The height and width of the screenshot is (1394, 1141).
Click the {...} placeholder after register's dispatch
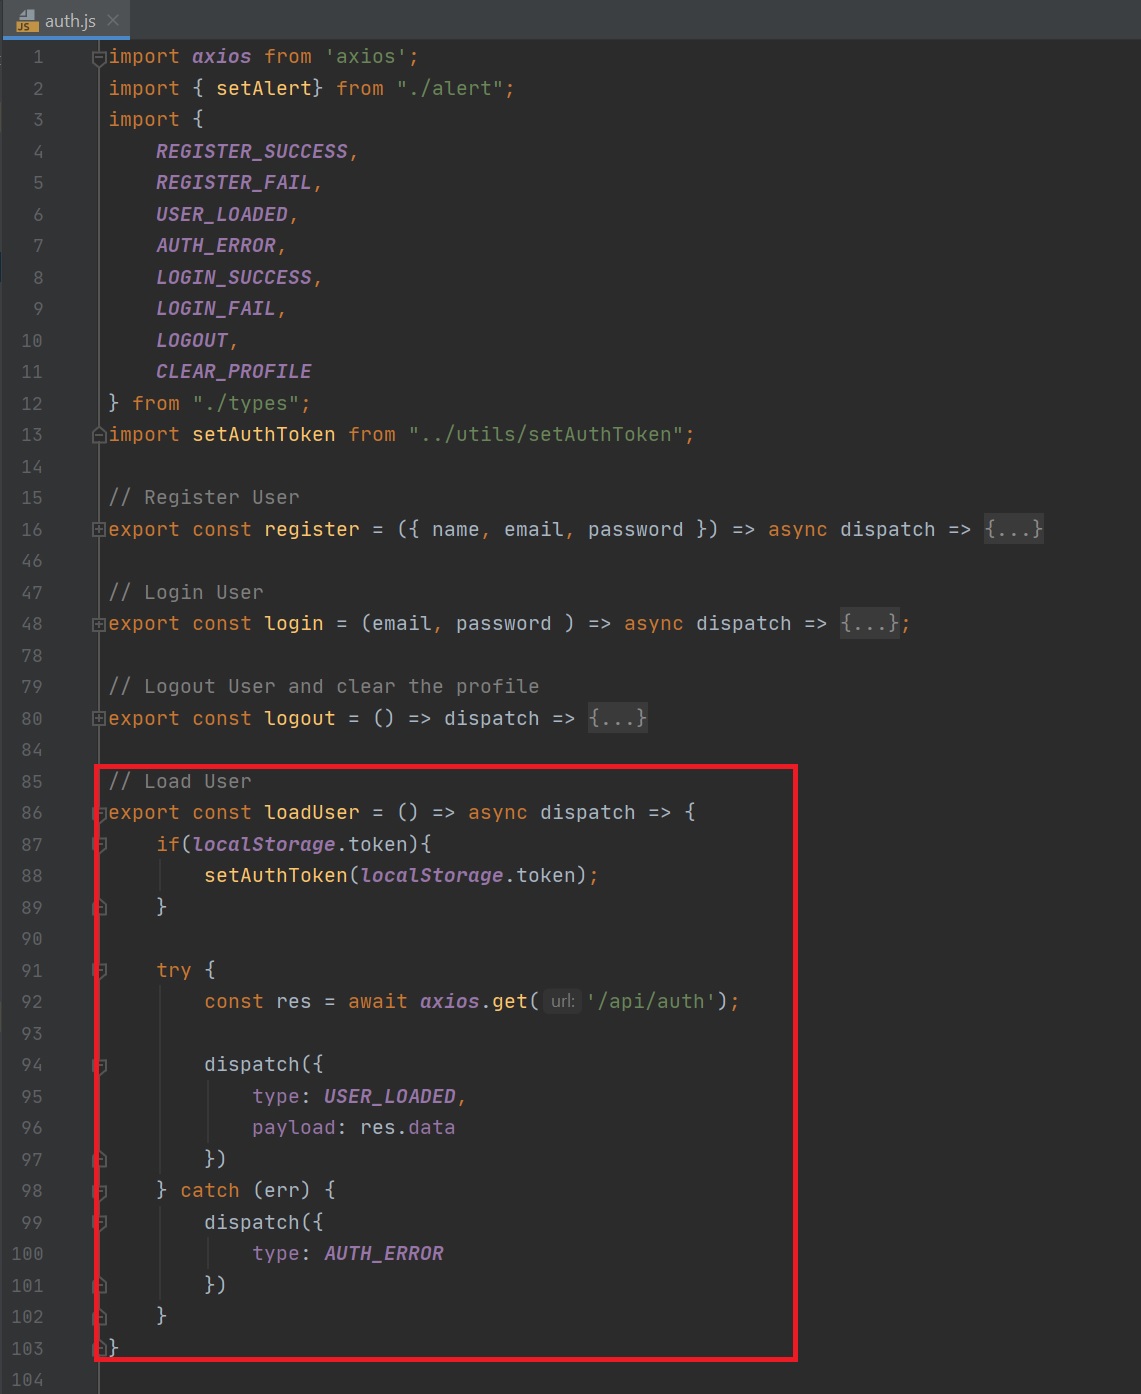pyautogui.click(x=1013, y=529)
